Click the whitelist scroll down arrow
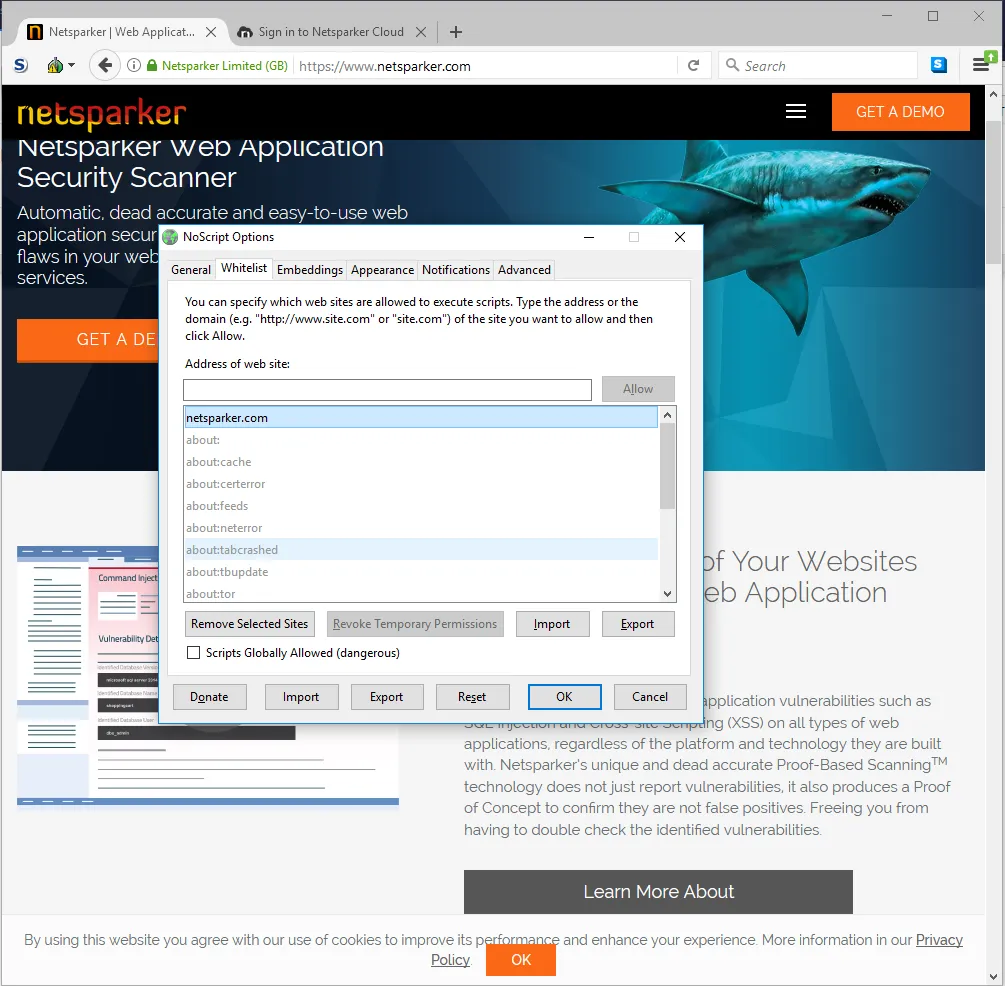The width and height of the screenshot is (1005, 986). pos(667,594)
